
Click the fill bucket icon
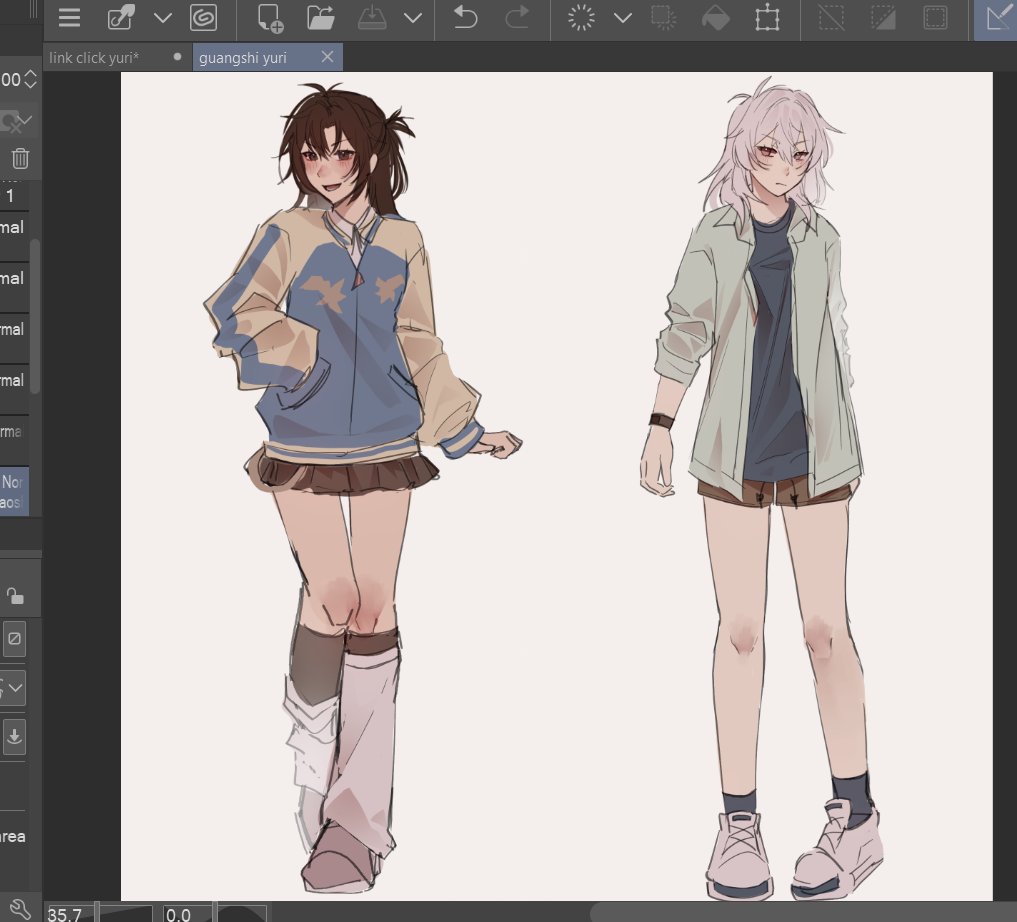[715, 18]
